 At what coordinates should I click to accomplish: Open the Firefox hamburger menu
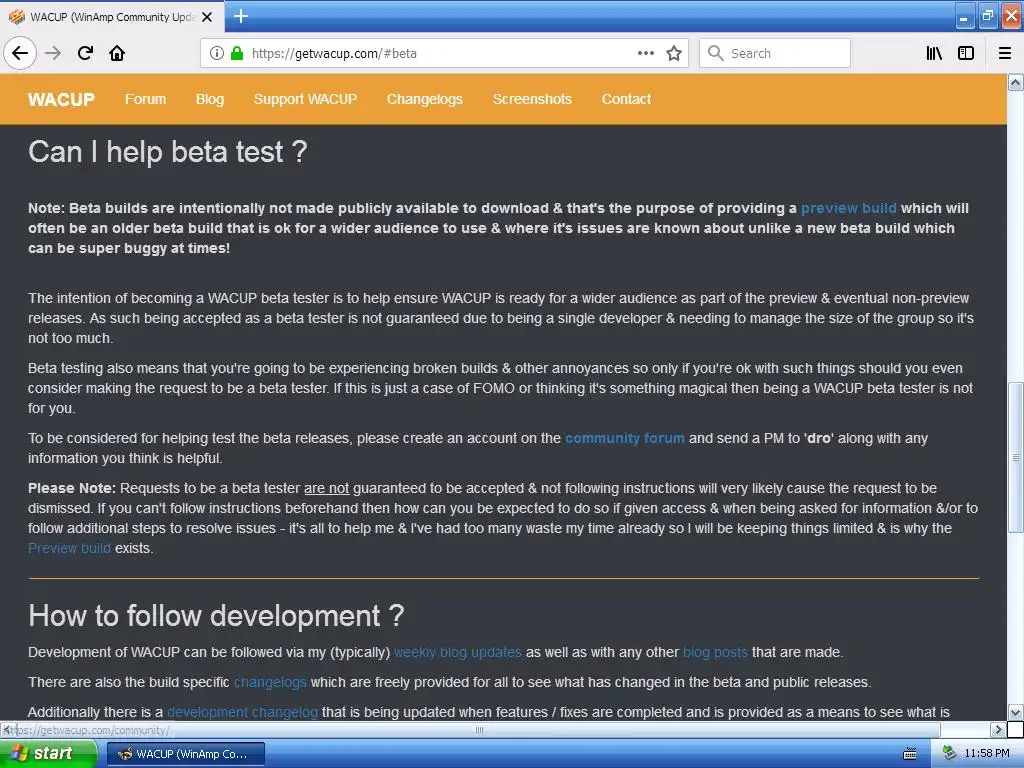[1005, 53]
